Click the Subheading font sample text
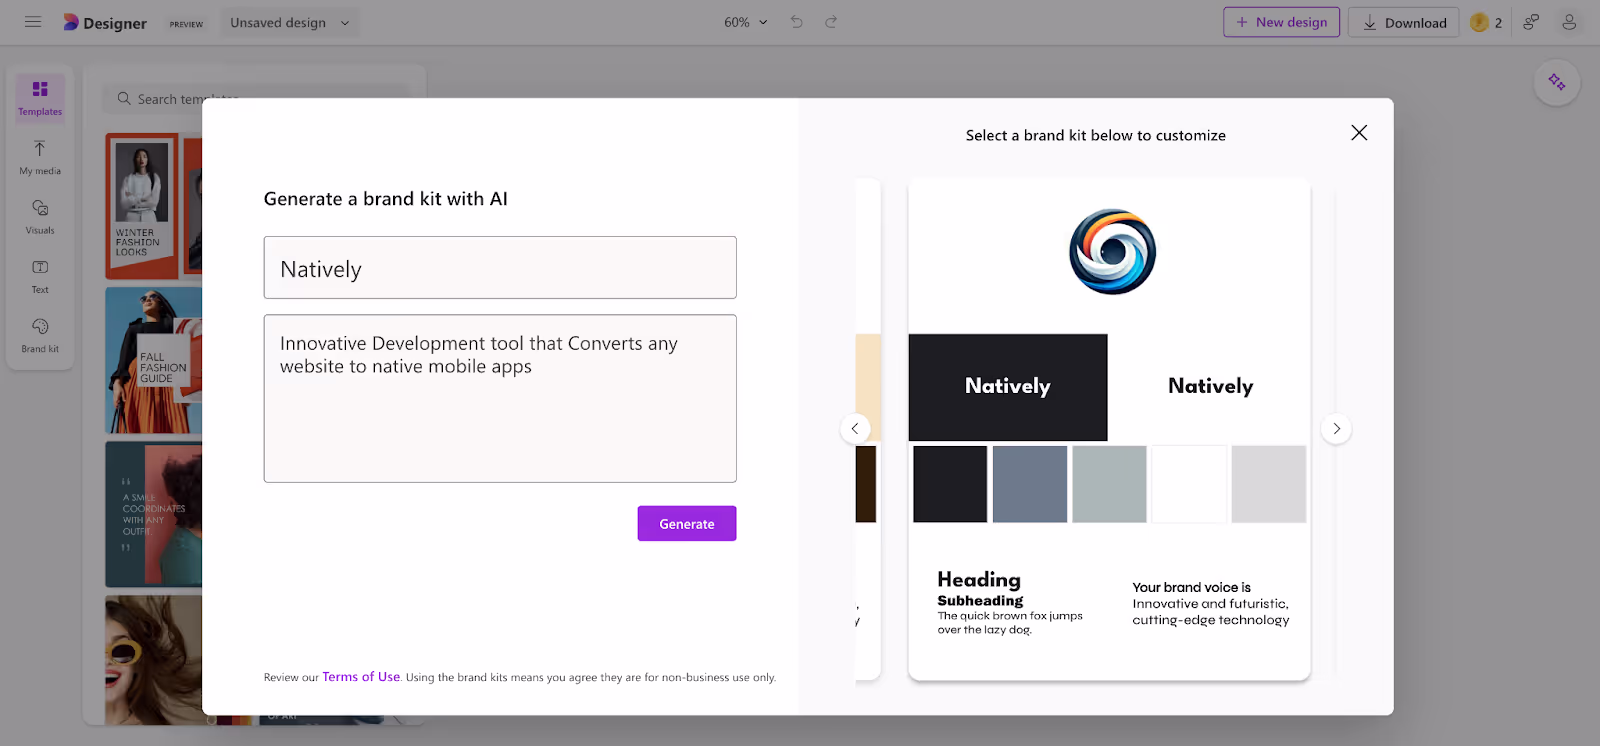 click(980, 601)
